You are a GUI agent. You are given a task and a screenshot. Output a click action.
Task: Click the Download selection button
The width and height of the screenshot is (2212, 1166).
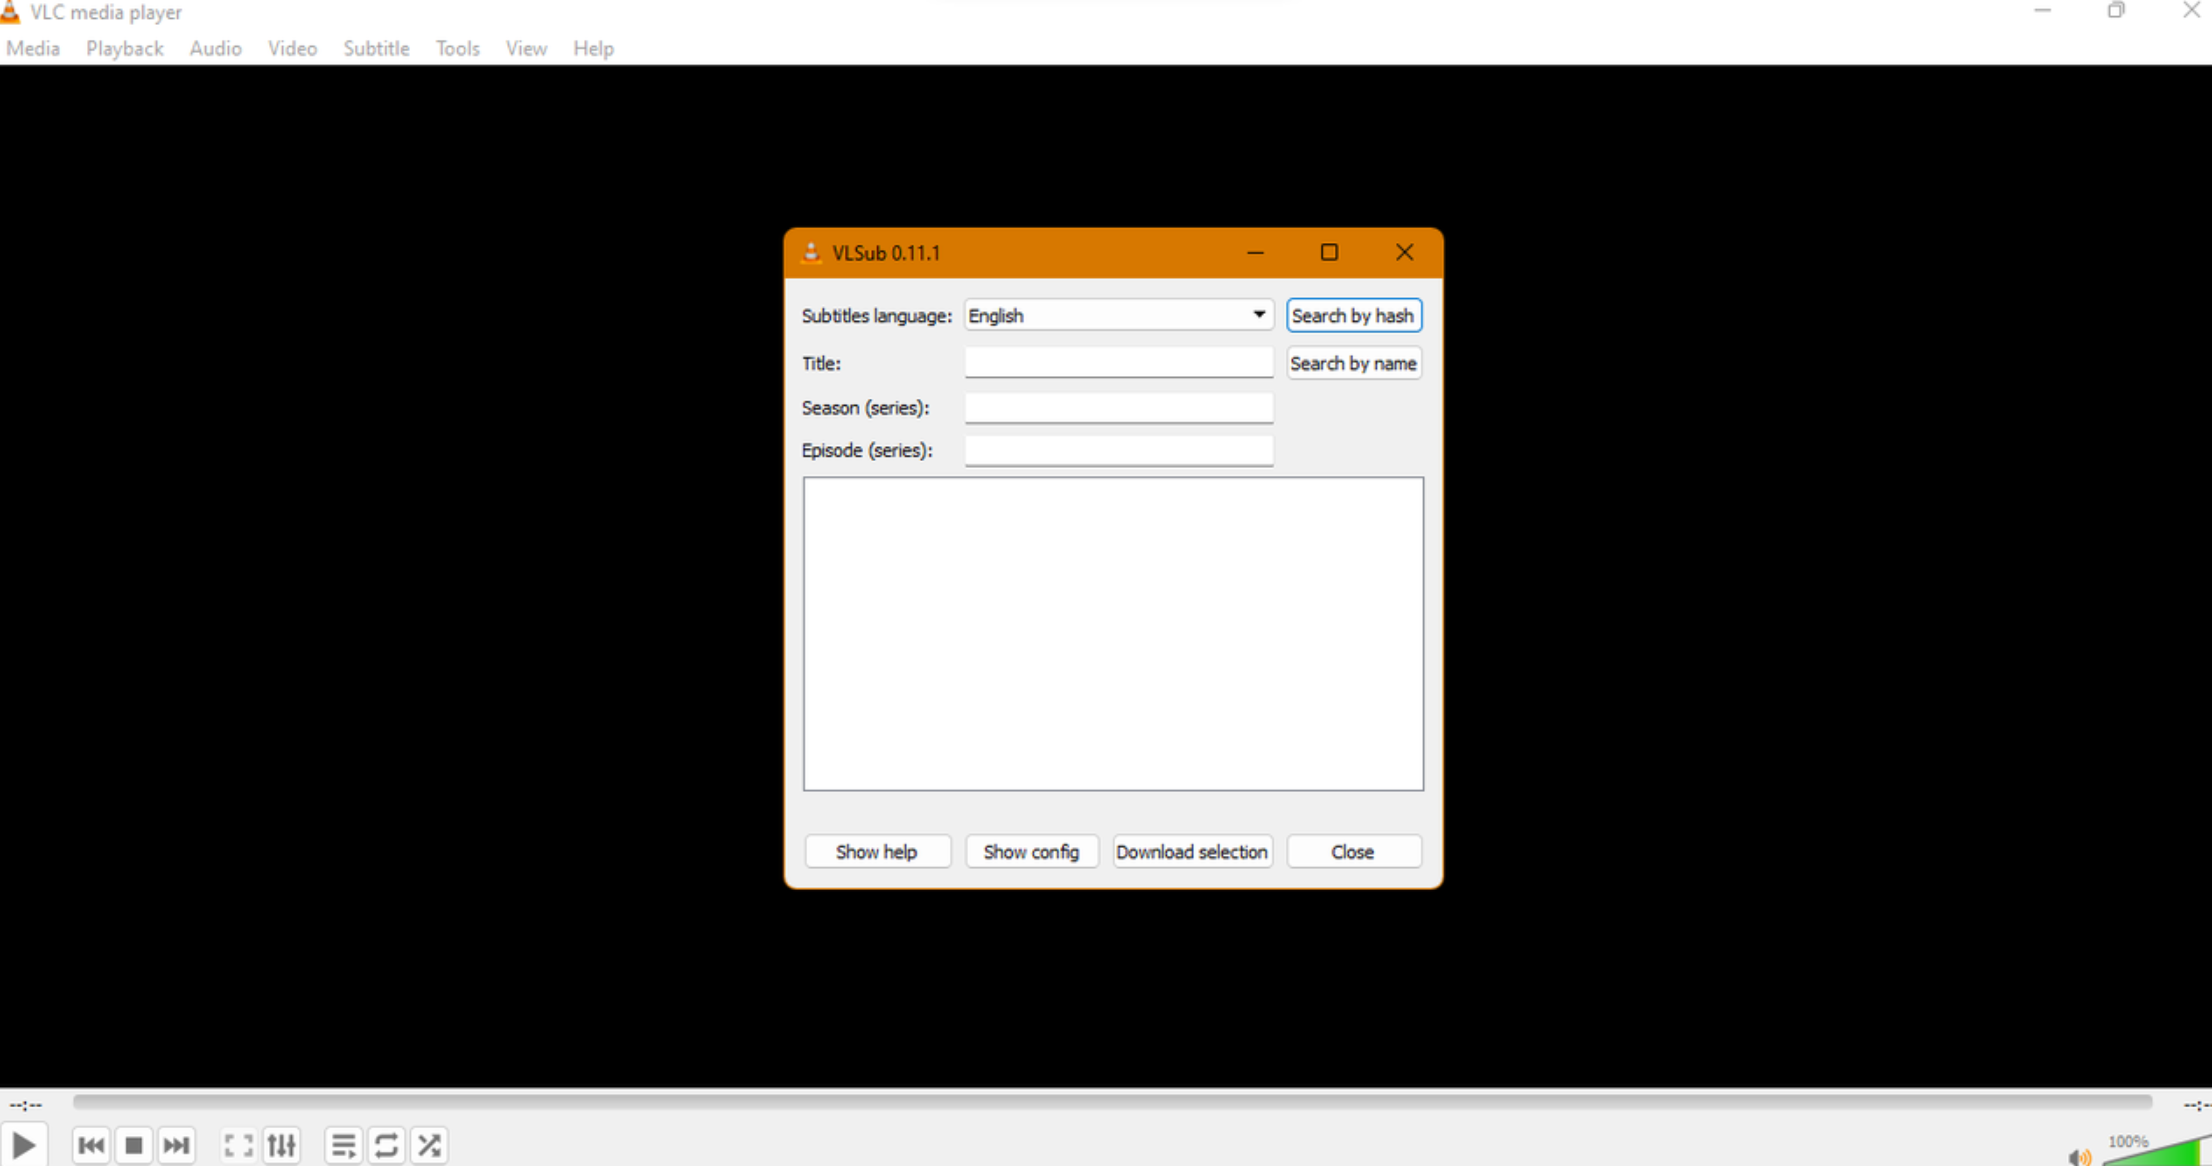pyautogui.click(x=1192, y=851)
